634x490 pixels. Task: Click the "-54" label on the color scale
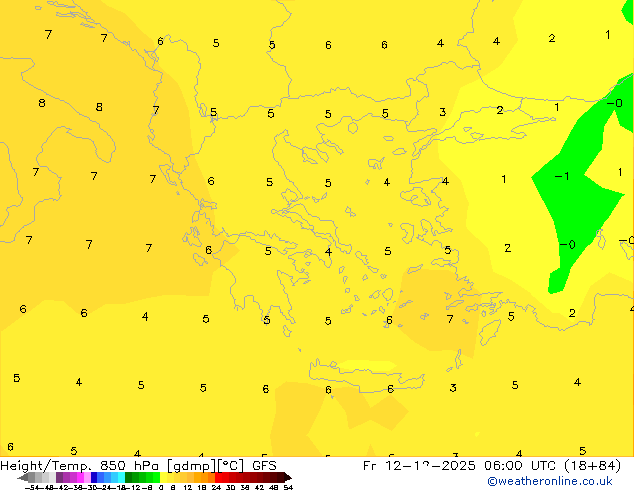pyautogui.click(x=32, y=487)
